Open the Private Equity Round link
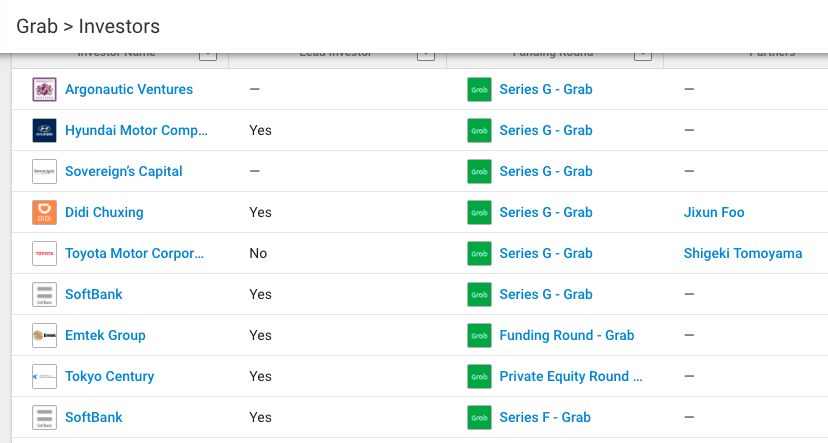Image resolution: width=828 pixels, height=443 pixels. tap(571, 376)
